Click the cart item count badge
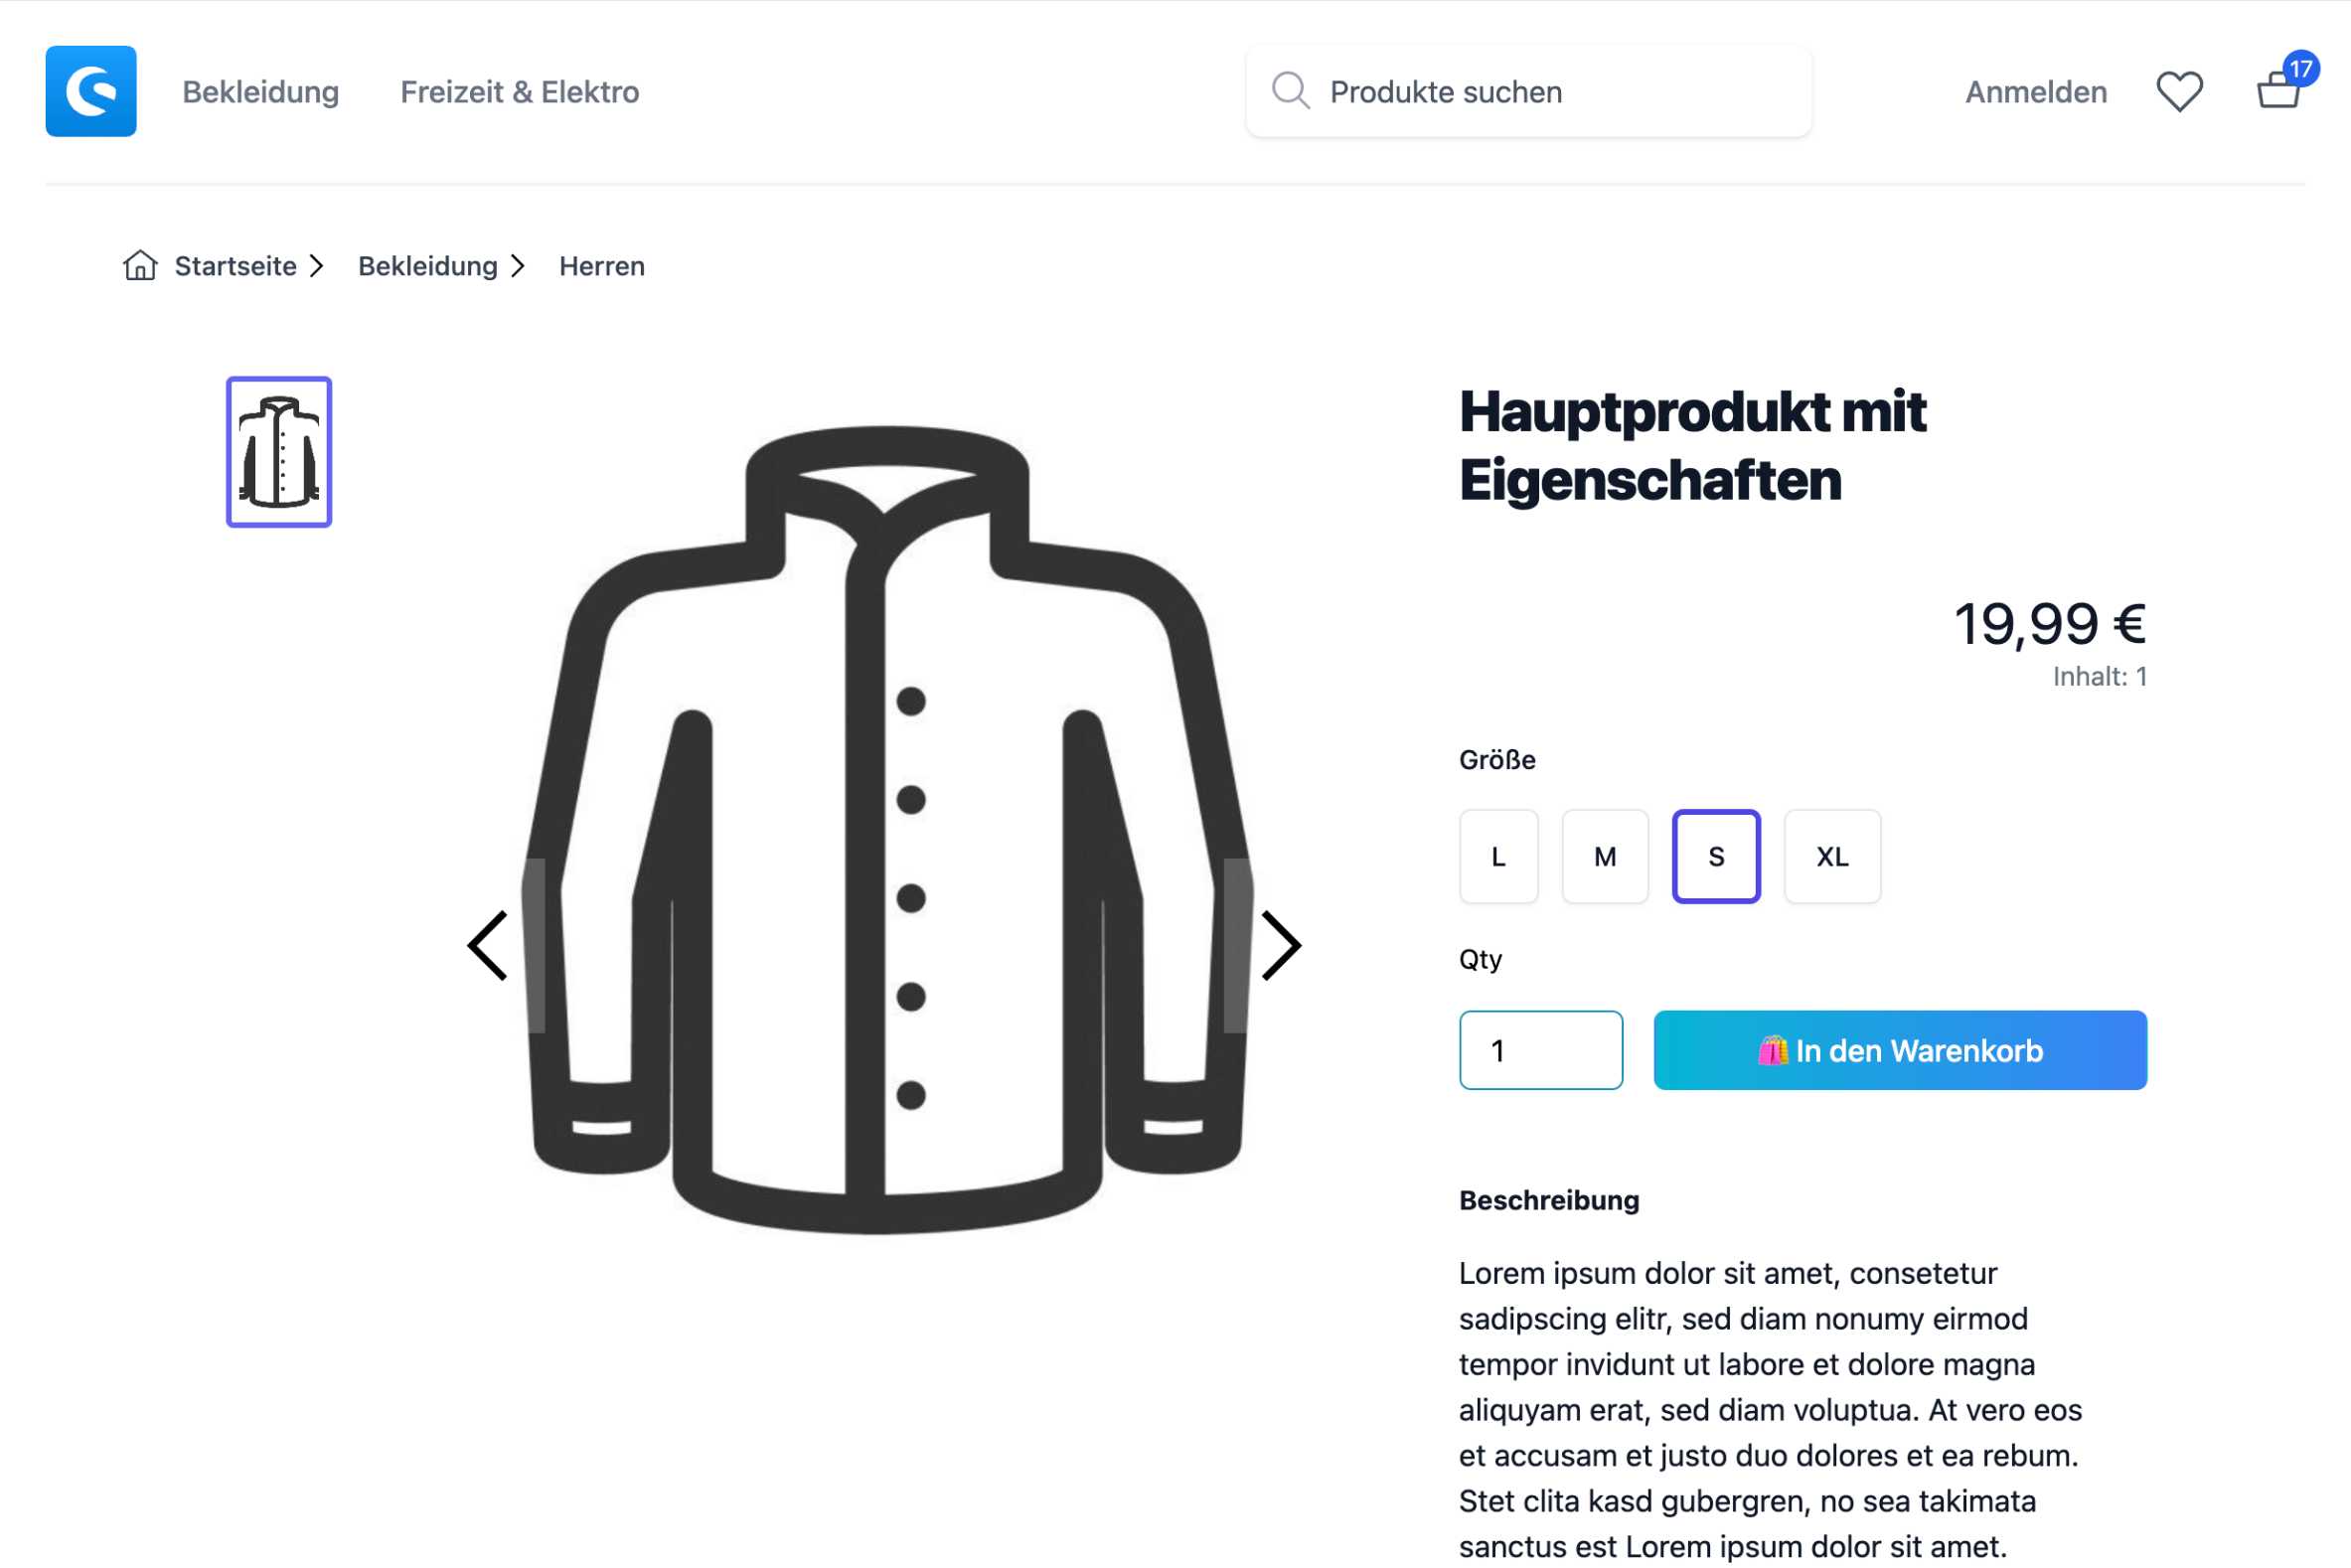Screen dimensions: 2351x1568 (x=2301, y=69)
